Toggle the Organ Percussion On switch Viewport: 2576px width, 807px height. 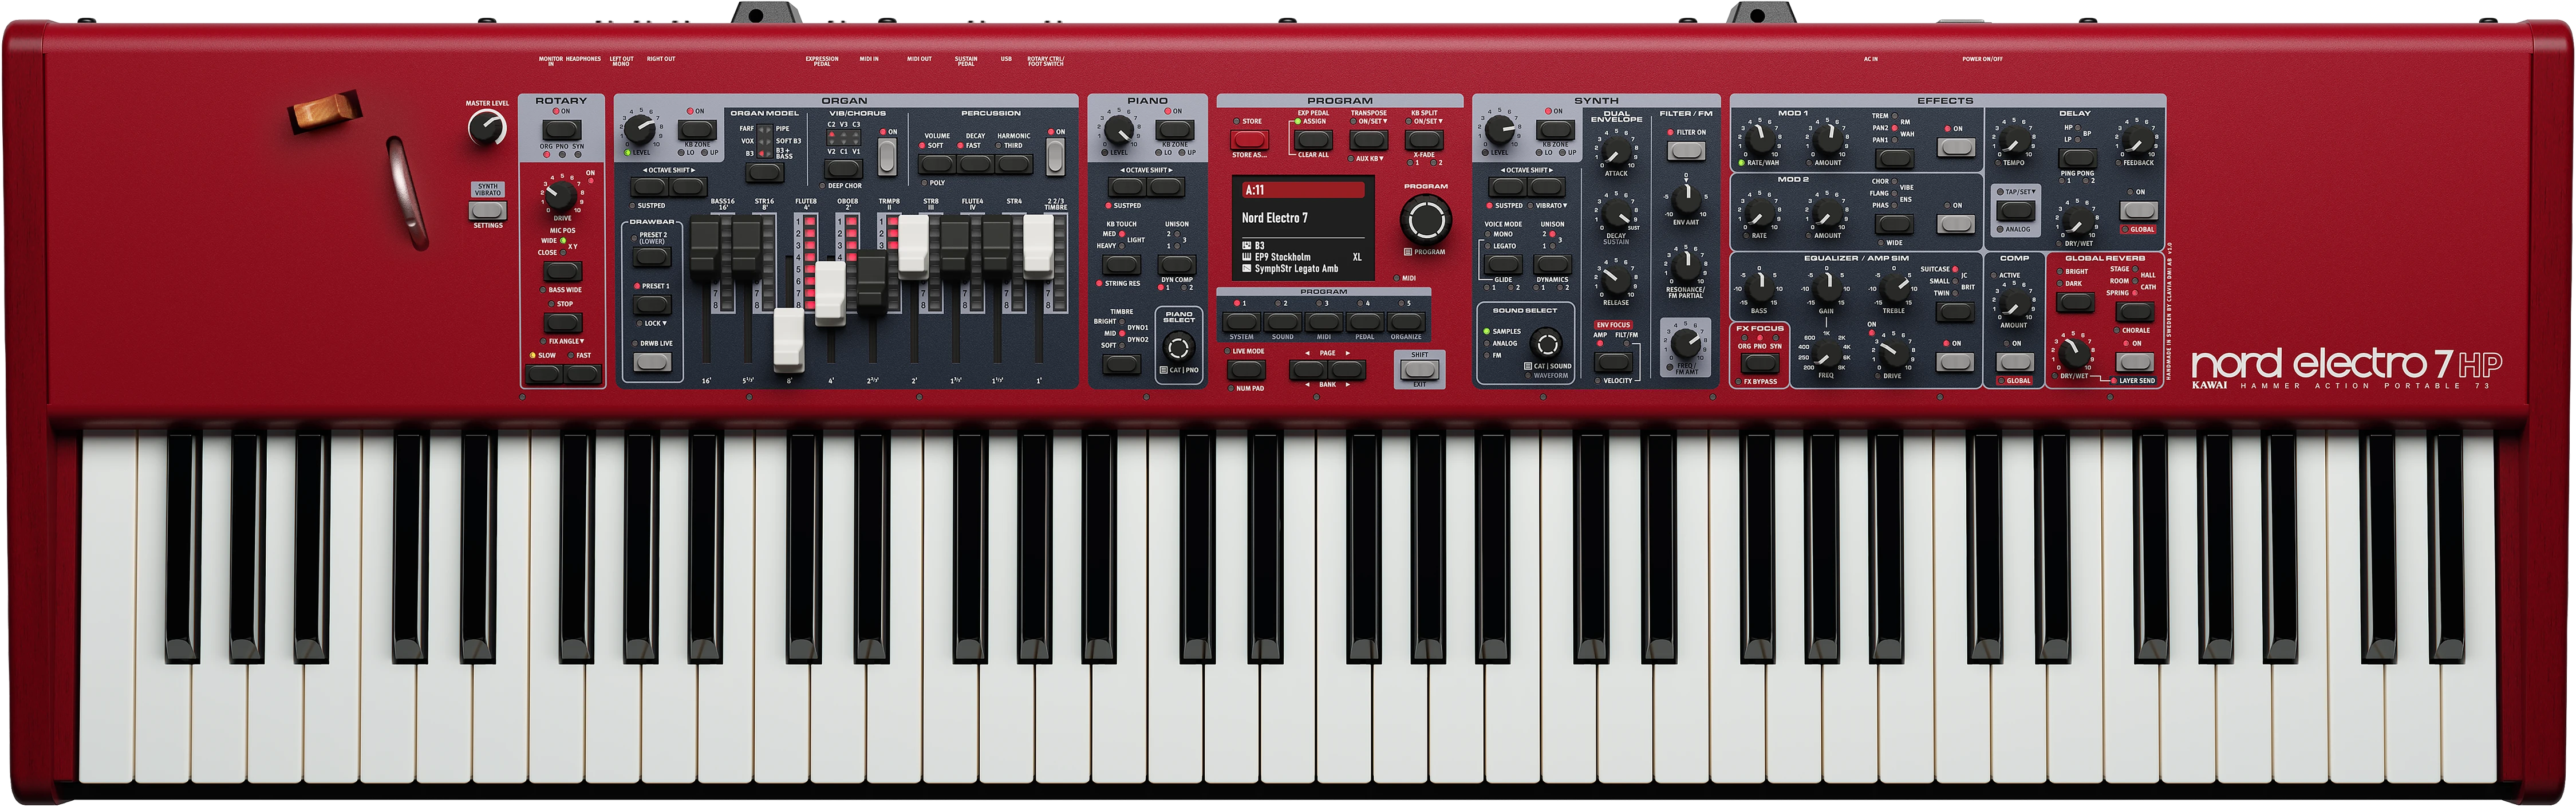coord(1055,156)
